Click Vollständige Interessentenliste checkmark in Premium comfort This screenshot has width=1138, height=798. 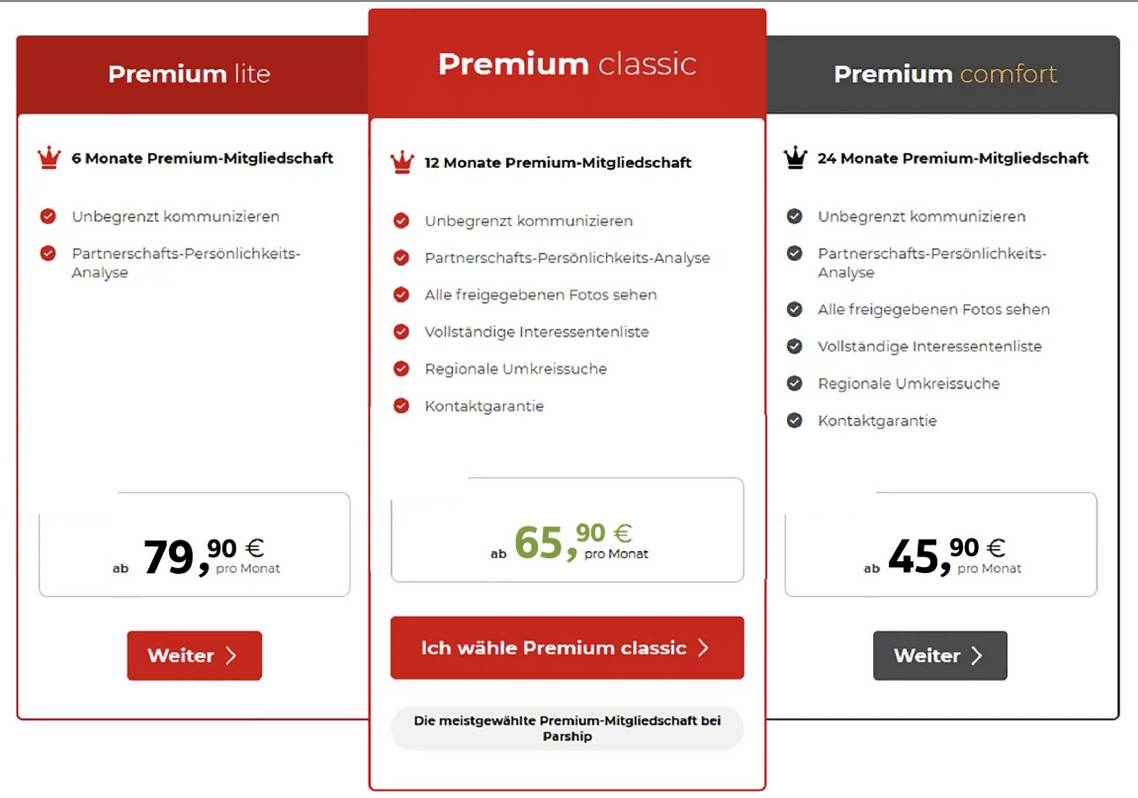click(x=795, y=346)
